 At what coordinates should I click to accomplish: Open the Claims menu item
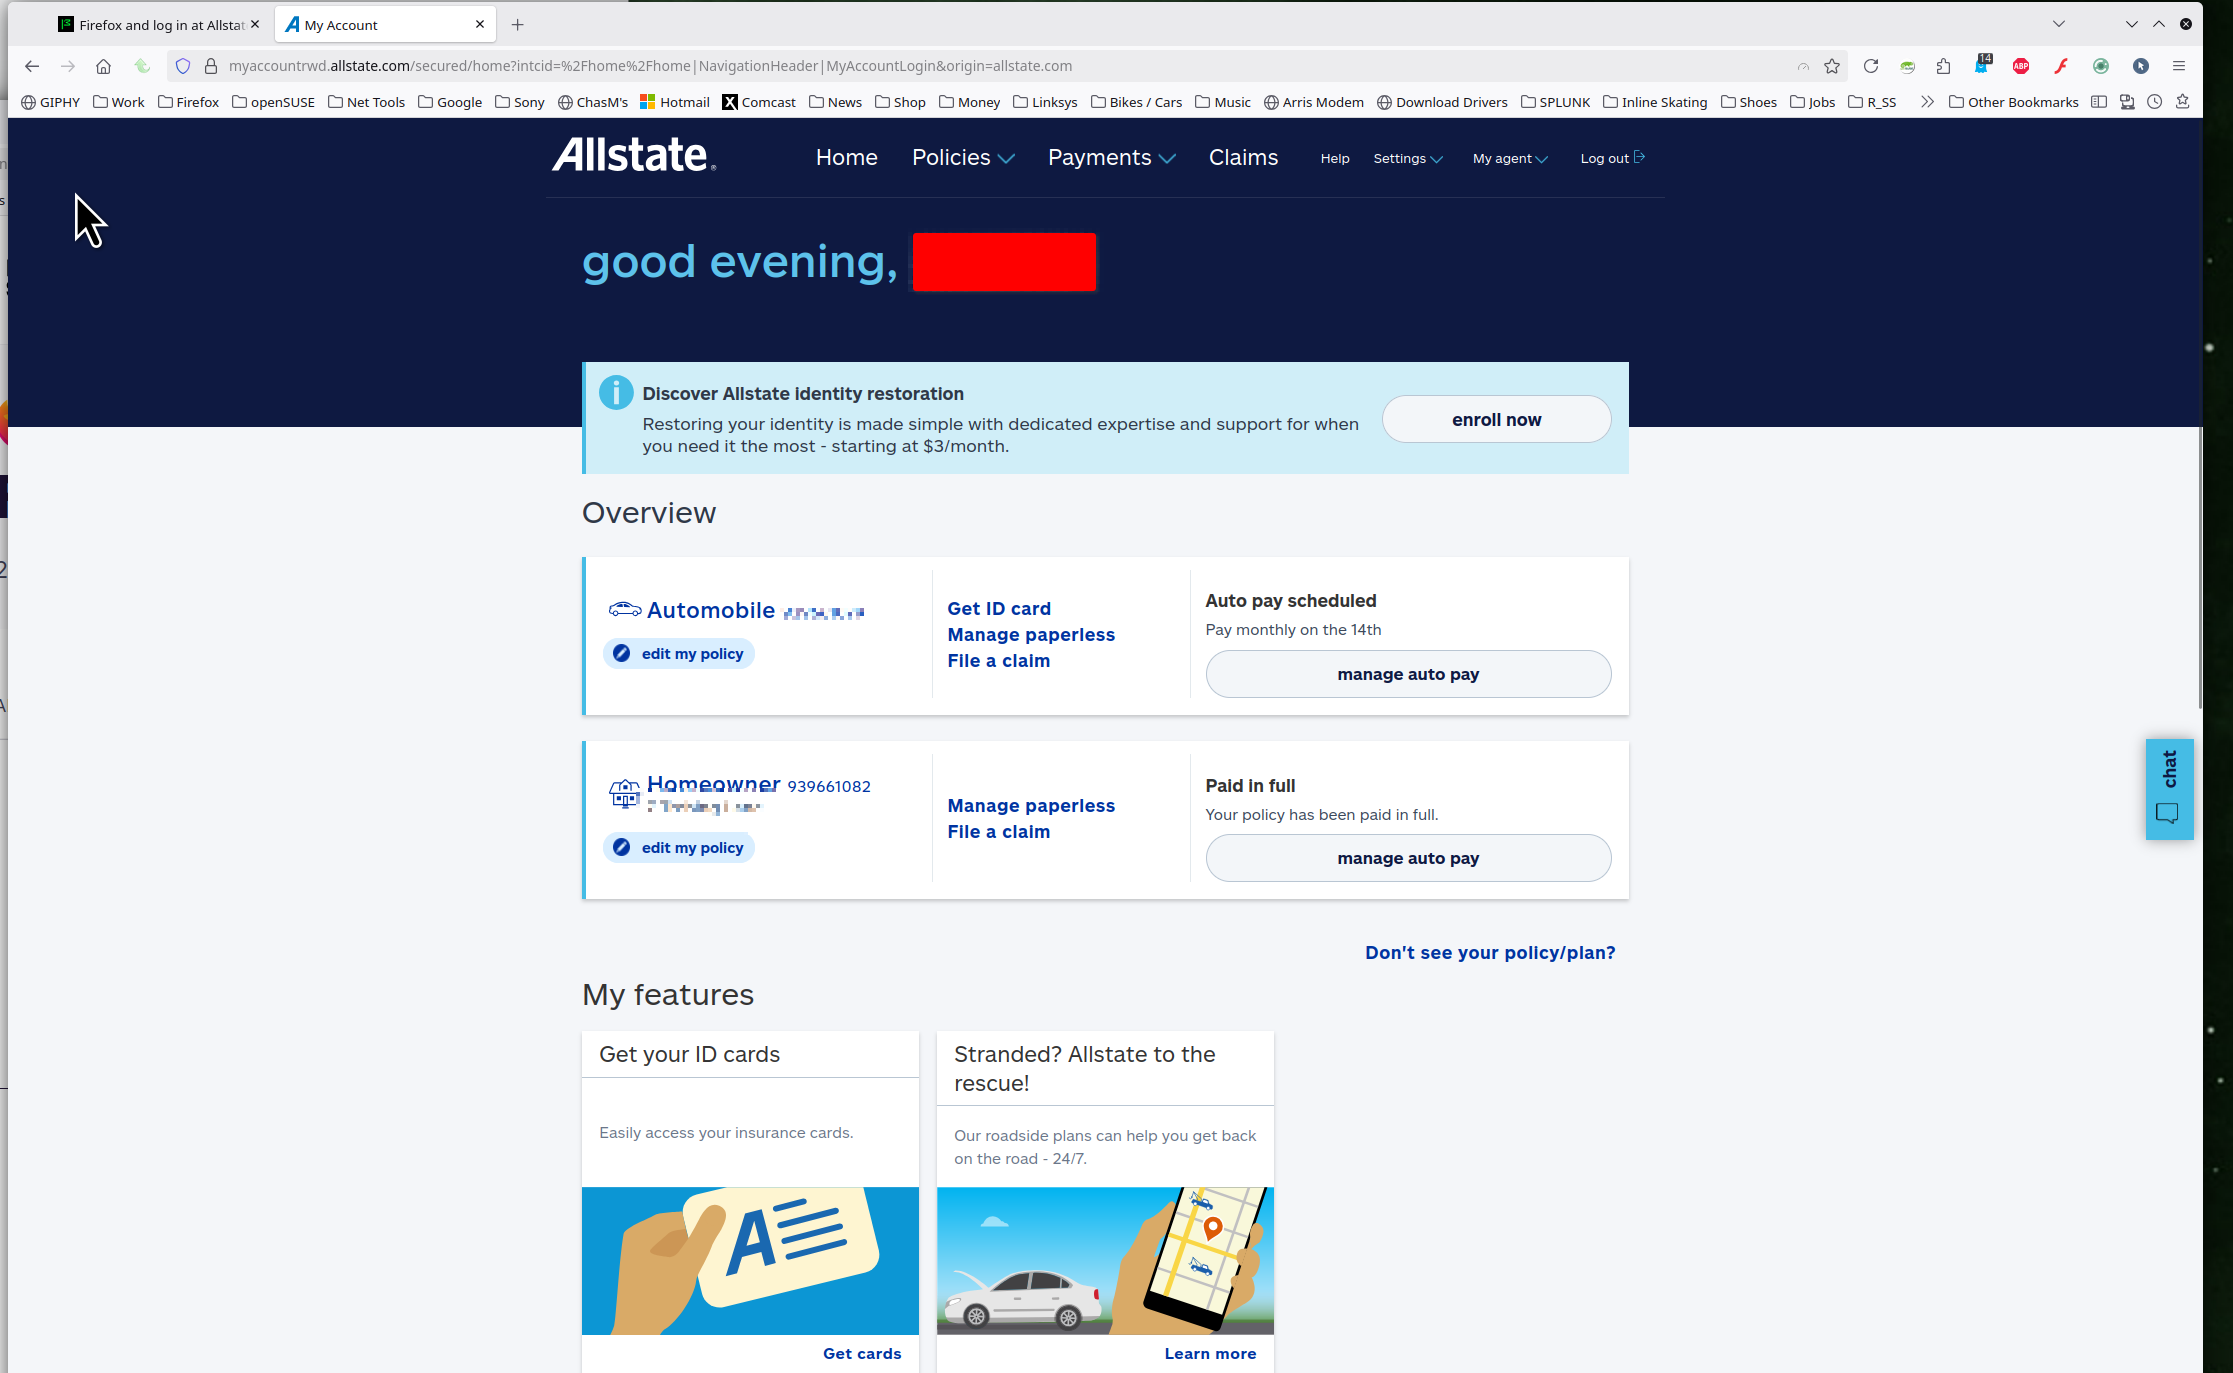coord(1243,158)
